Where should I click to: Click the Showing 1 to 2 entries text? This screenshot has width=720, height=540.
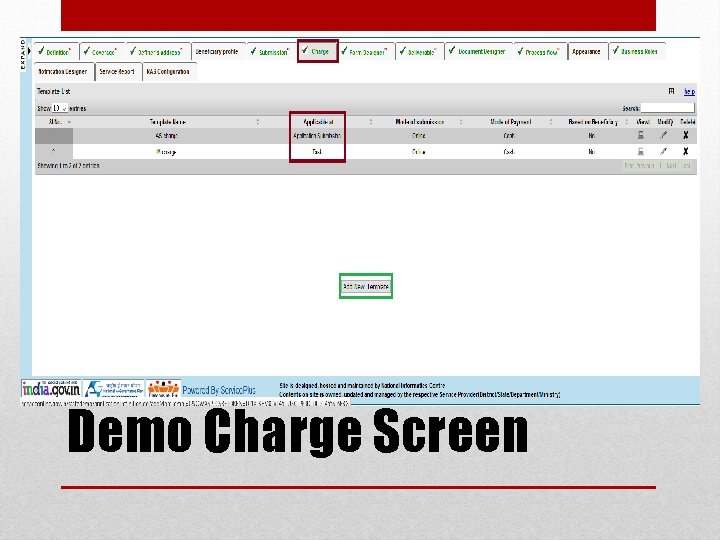68,166
